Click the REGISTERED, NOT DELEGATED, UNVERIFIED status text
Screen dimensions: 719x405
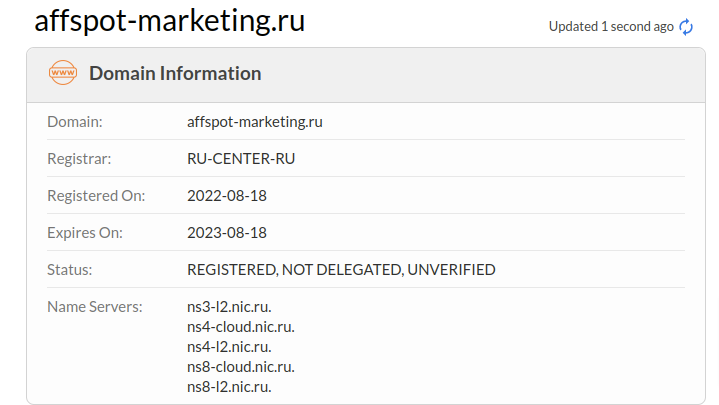(x=341, y=269)
